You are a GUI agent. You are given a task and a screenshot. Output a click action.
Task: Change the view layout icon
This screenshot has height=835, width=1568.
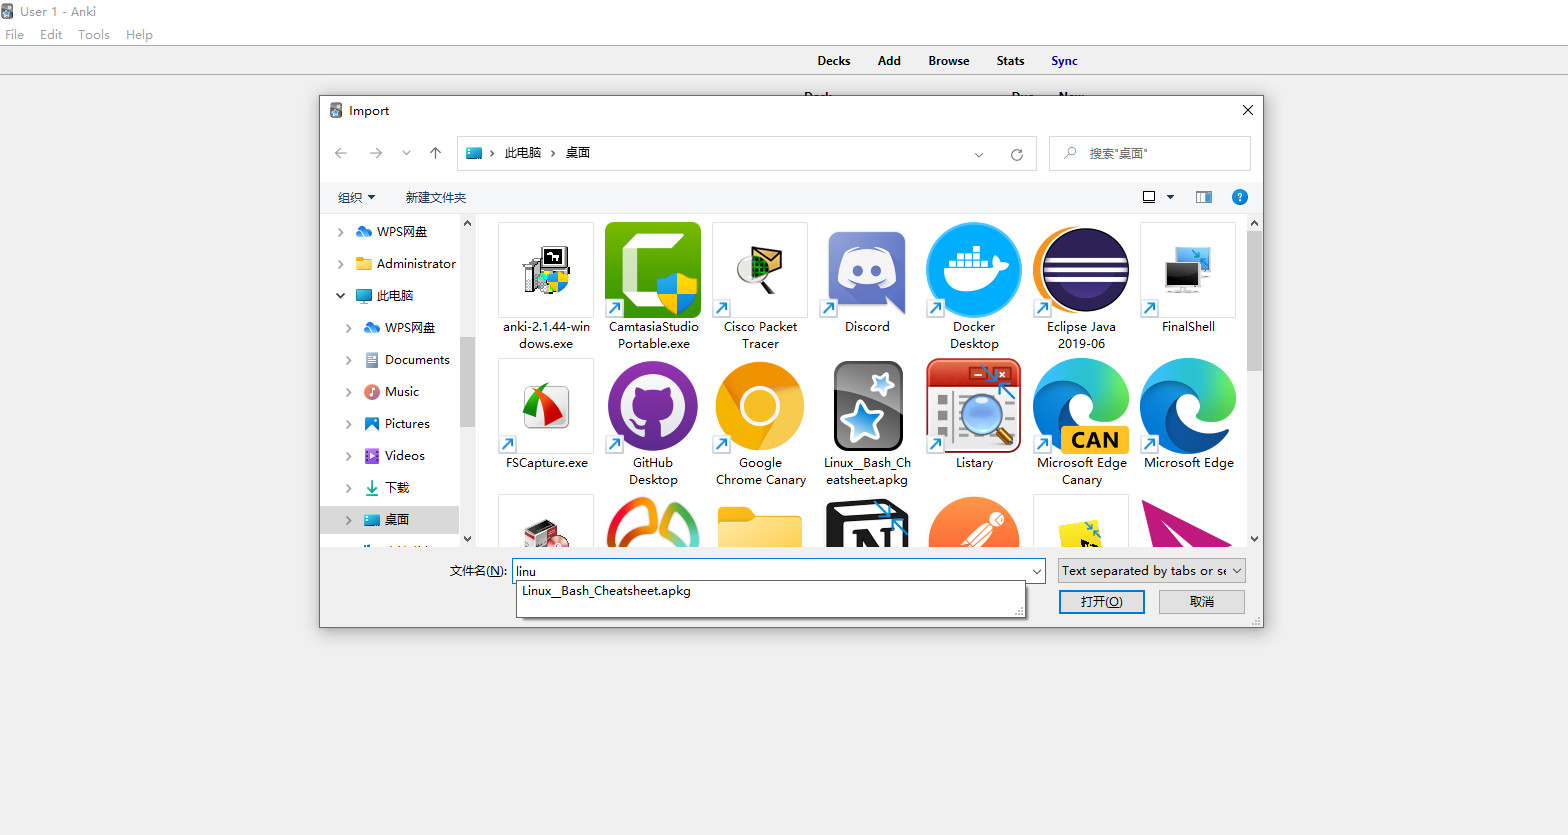(x=1149, y=197)
